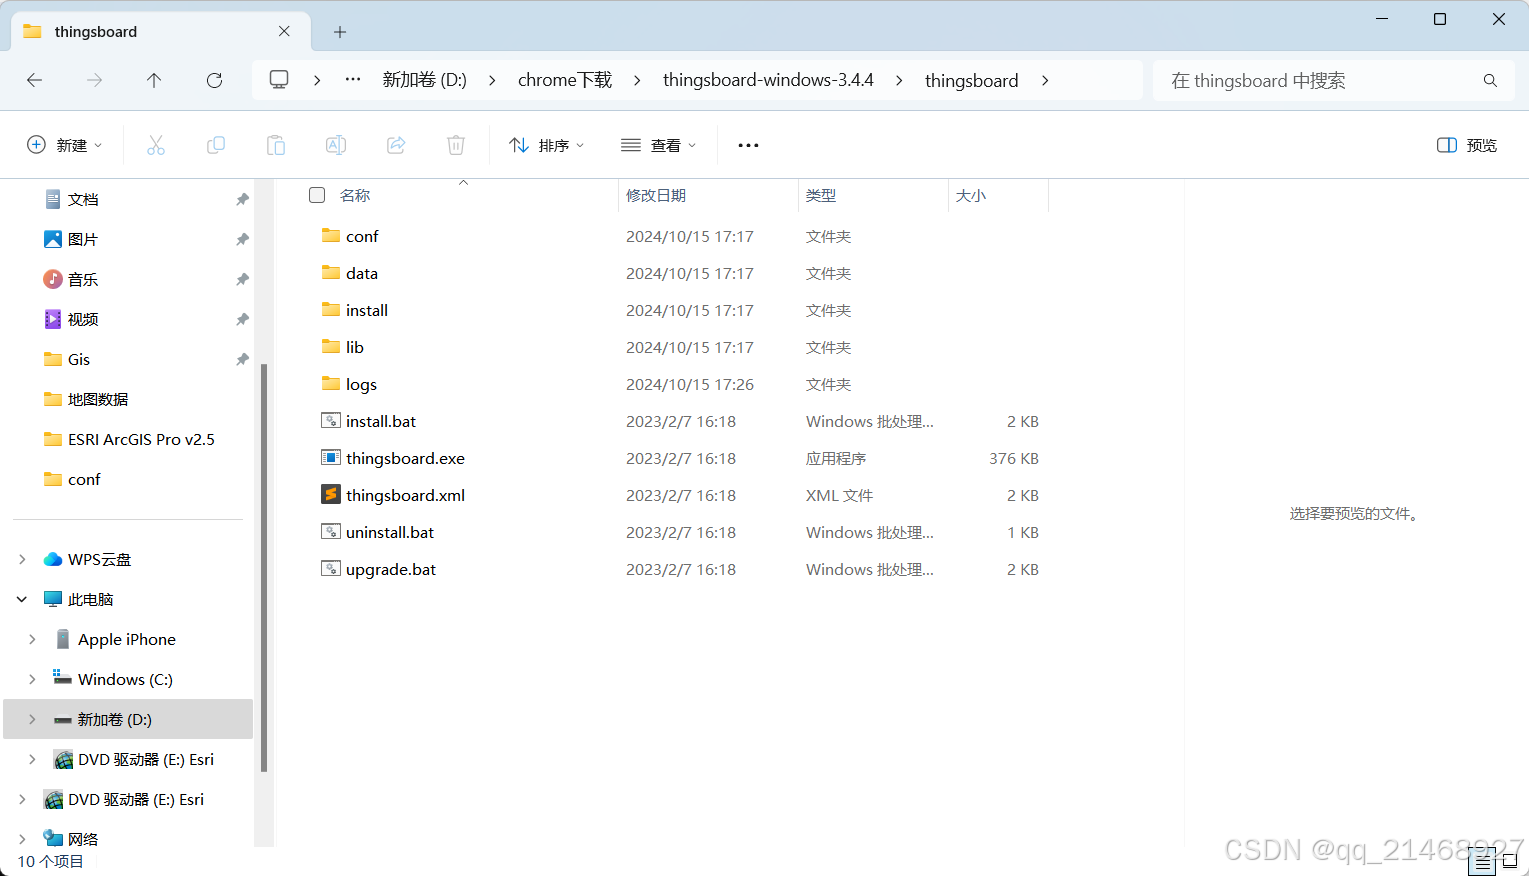Click thingsboard-windows-3.4.4 breadcrumb
This screenshot has height=876, width=1529.
point(768,80)
